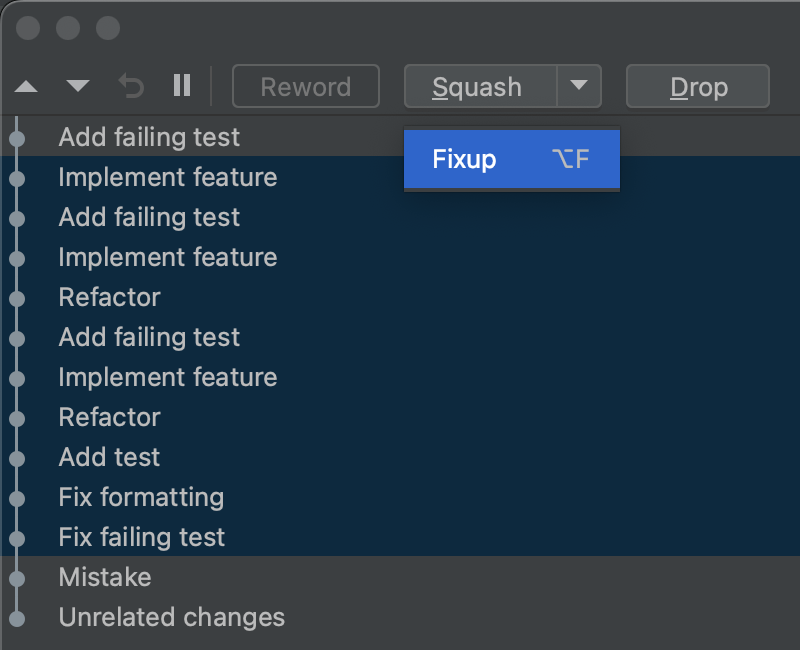Move the selected commit up
Viewport: 800px width, 650px height.
point(26,86)
